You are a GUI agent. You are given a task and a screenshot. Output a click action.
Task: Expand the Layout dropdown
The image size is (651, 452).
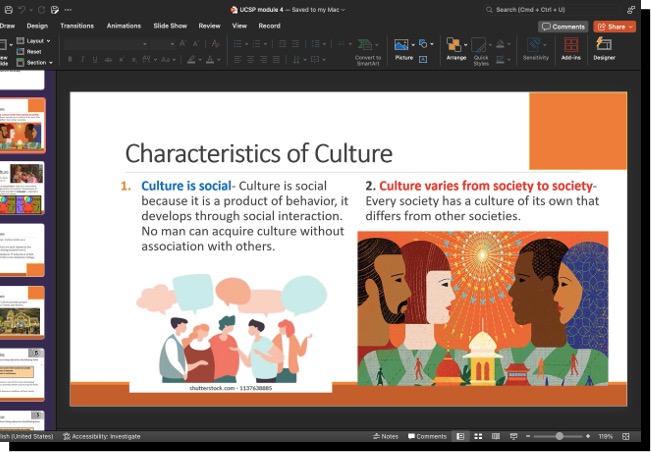tap(38, 41)
